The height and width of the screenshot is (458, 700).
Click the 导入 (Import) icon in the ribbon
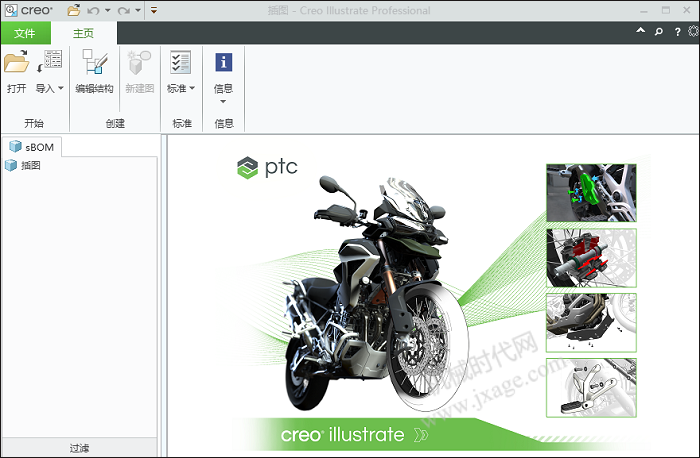49,62
